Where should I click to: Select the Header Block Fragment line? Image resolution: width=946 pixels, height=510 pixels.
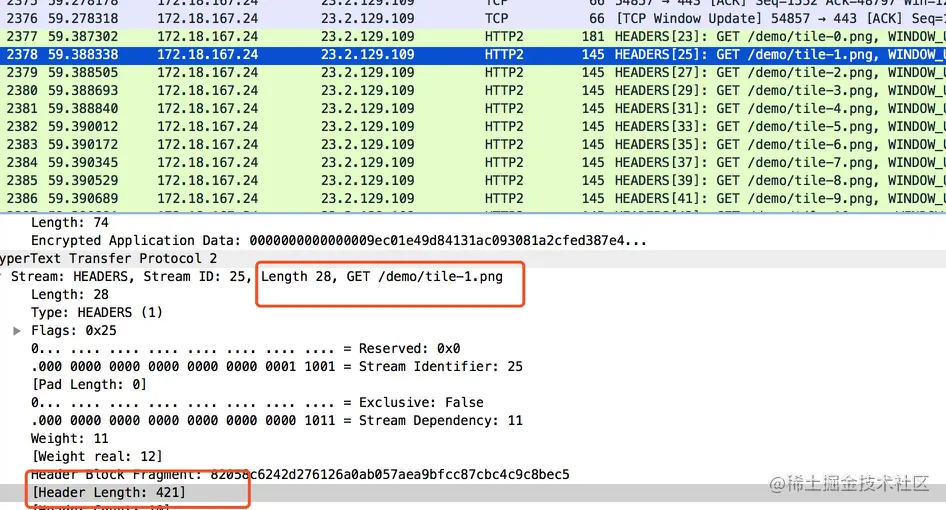pos(300,475)
